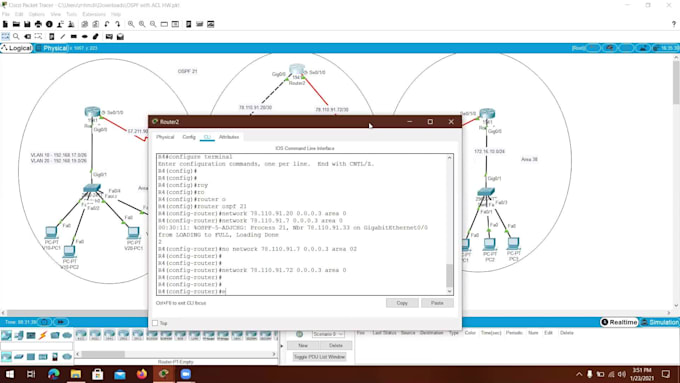Click the Add Simple PDU envelope icon
This screenshot has height=383, width=680.
[109, 36]
